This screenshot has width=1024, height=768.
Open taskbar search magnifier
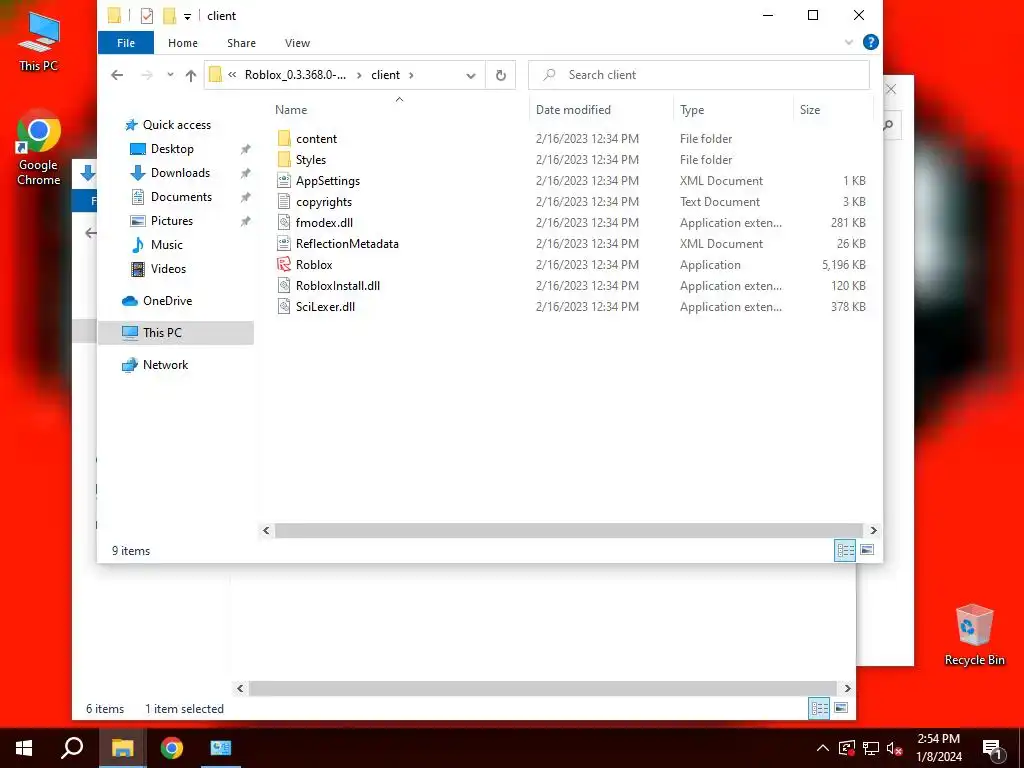72,748
